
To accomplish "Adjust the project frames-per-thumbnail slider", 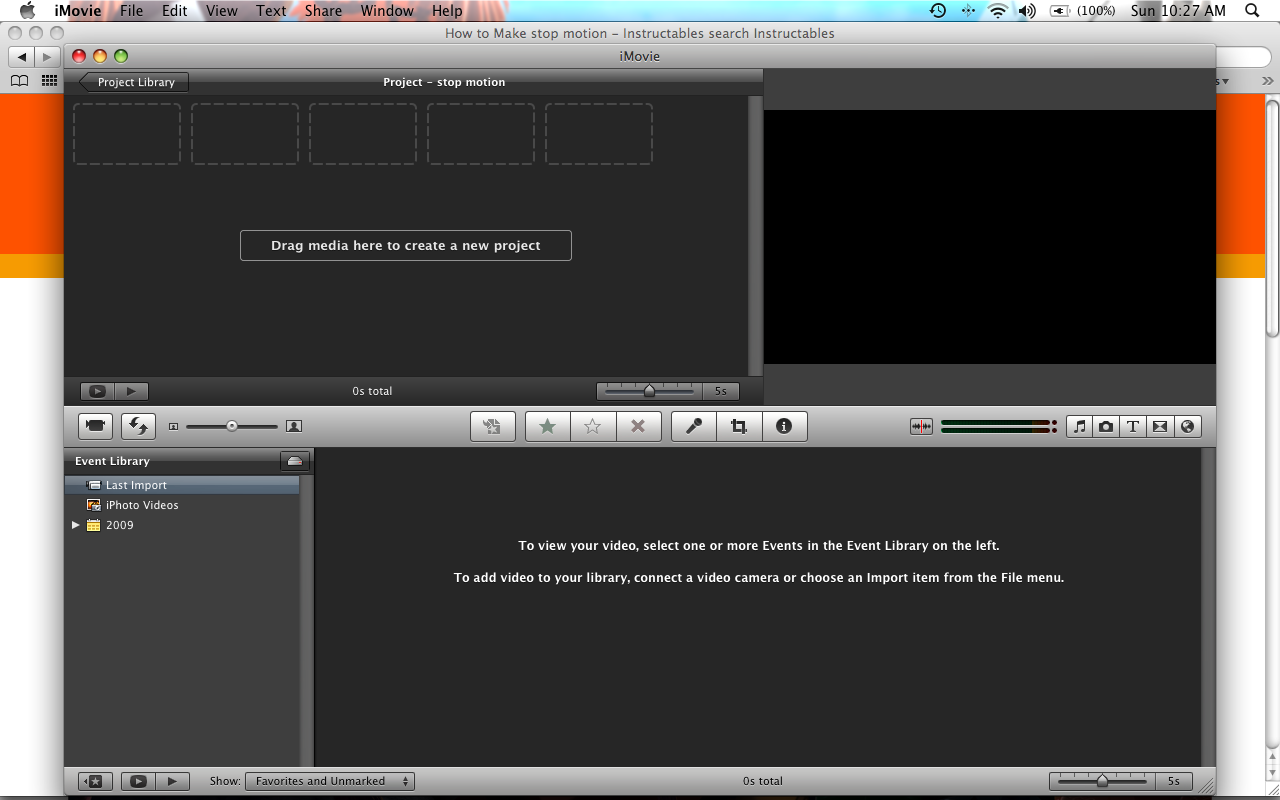I will pos(650,391).
